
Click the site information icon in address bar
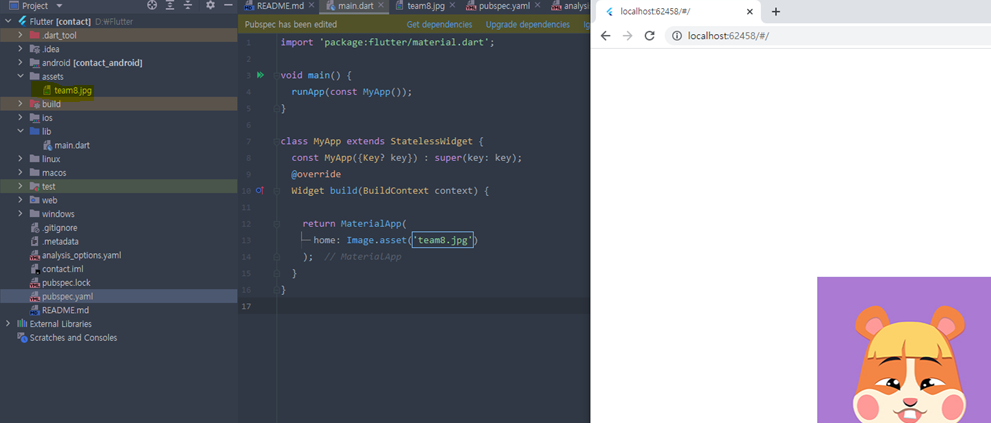click(x=677, y=36)
